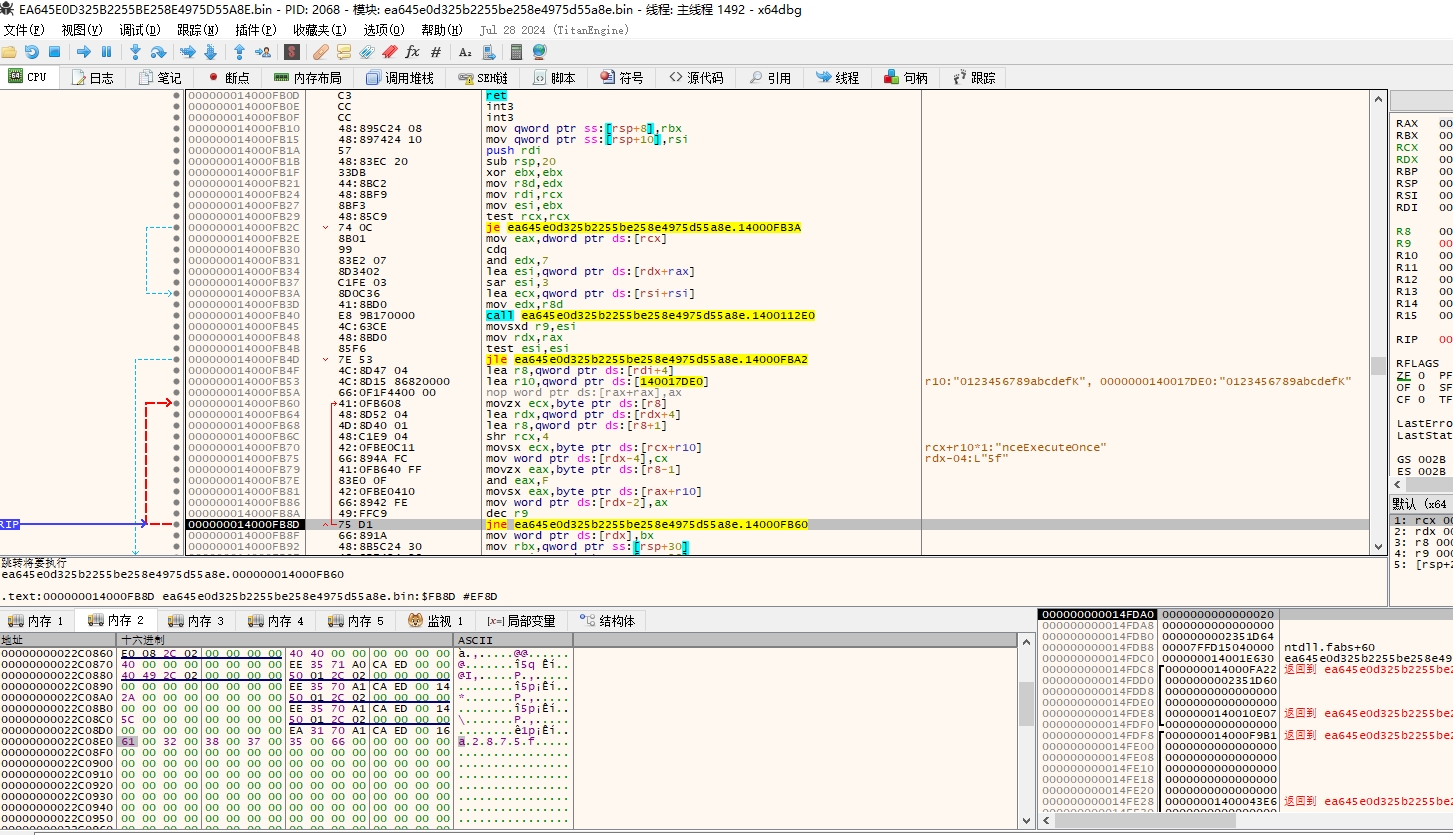
Task: Pause execution using the toolbar pause icon
Action: click(x=106, y=52)
